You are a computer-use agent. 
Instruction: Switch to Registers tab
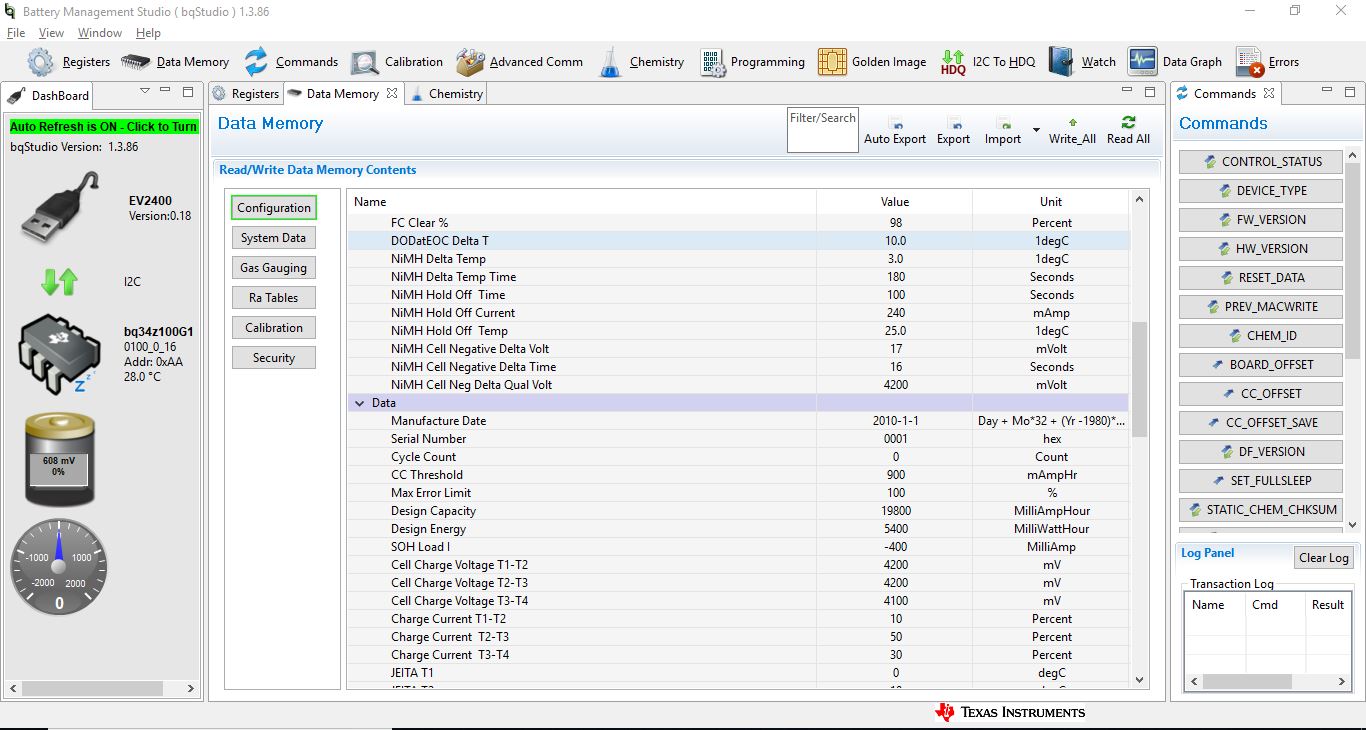click(x=246, y=94)
